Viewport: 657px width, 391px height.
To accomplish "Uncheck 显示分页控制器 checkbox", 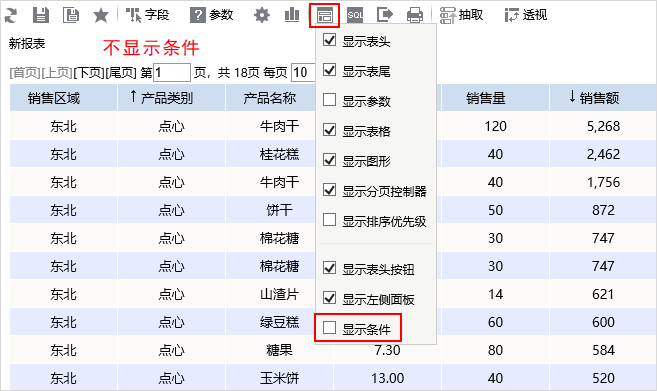I will pyautogui.click(x=329, y=189).
